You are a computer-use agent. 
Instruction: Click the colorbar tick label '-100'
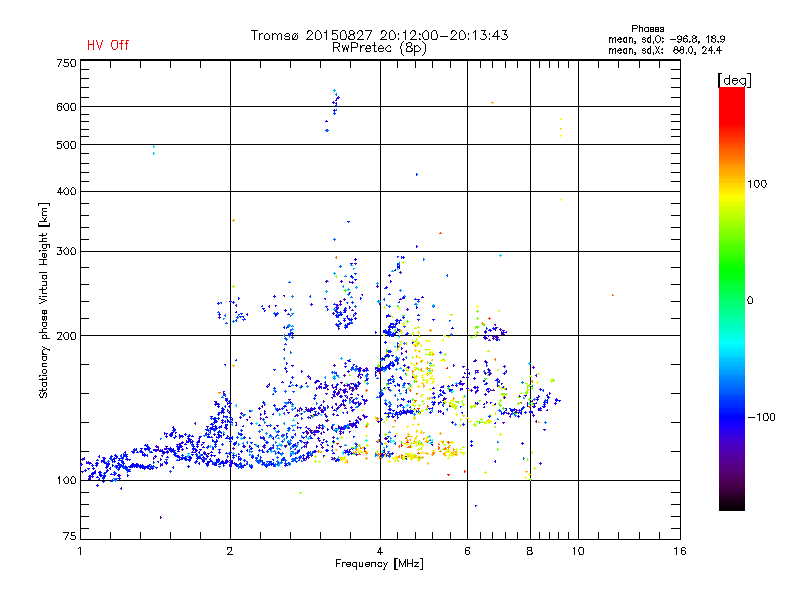click(761, 417)
